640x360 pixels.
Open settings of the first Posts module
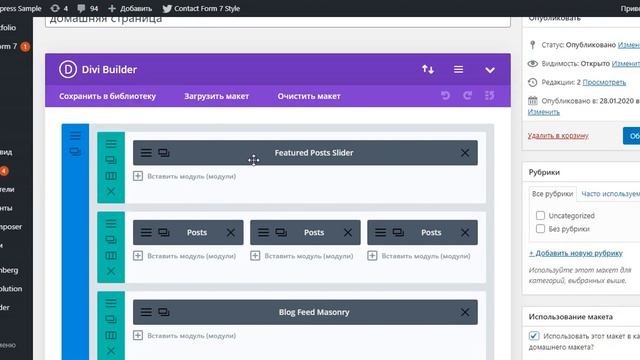click(146, 233)
